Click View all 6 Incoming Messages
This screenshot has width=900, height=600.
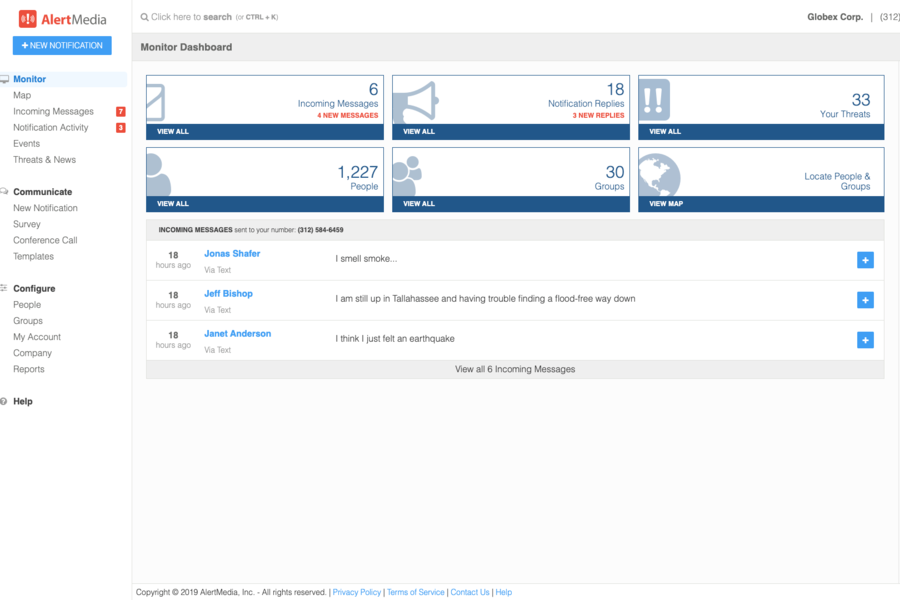pos(515,369)
